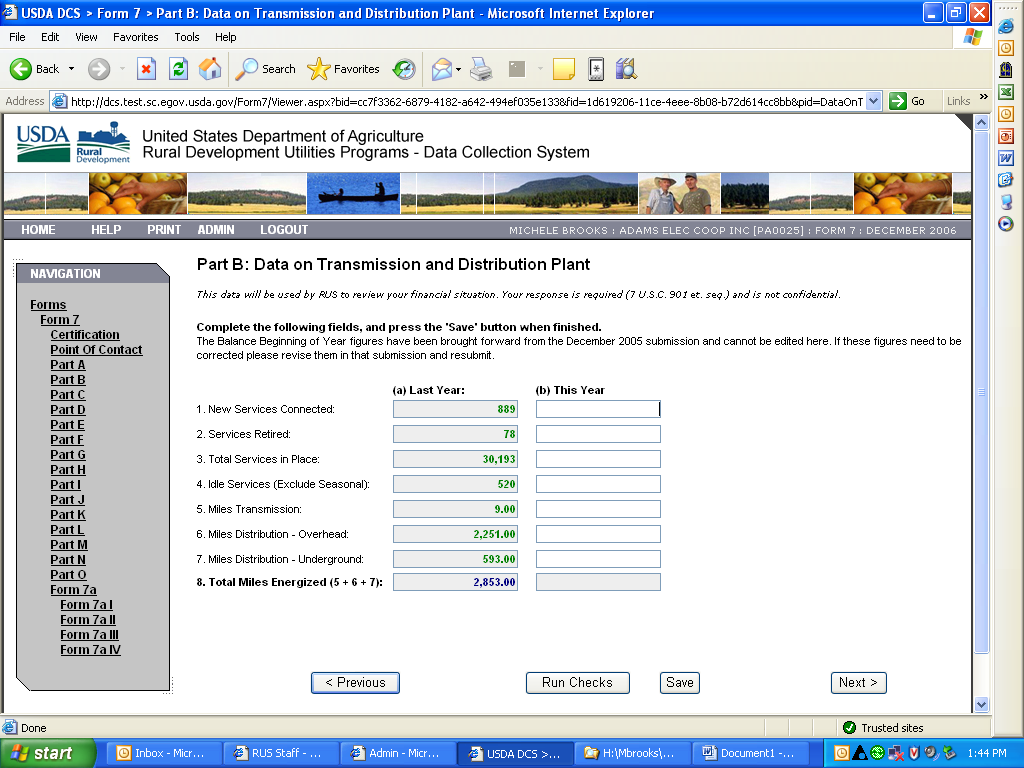The image size is (1024, 768).
Task: Open the Back button history dropdown arrow
Action: tap(71, 69)
